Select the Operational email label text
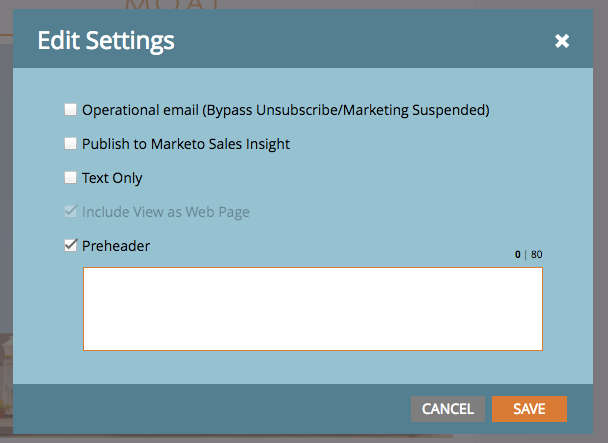The image size is (608, 443). (x=286, y=110)
